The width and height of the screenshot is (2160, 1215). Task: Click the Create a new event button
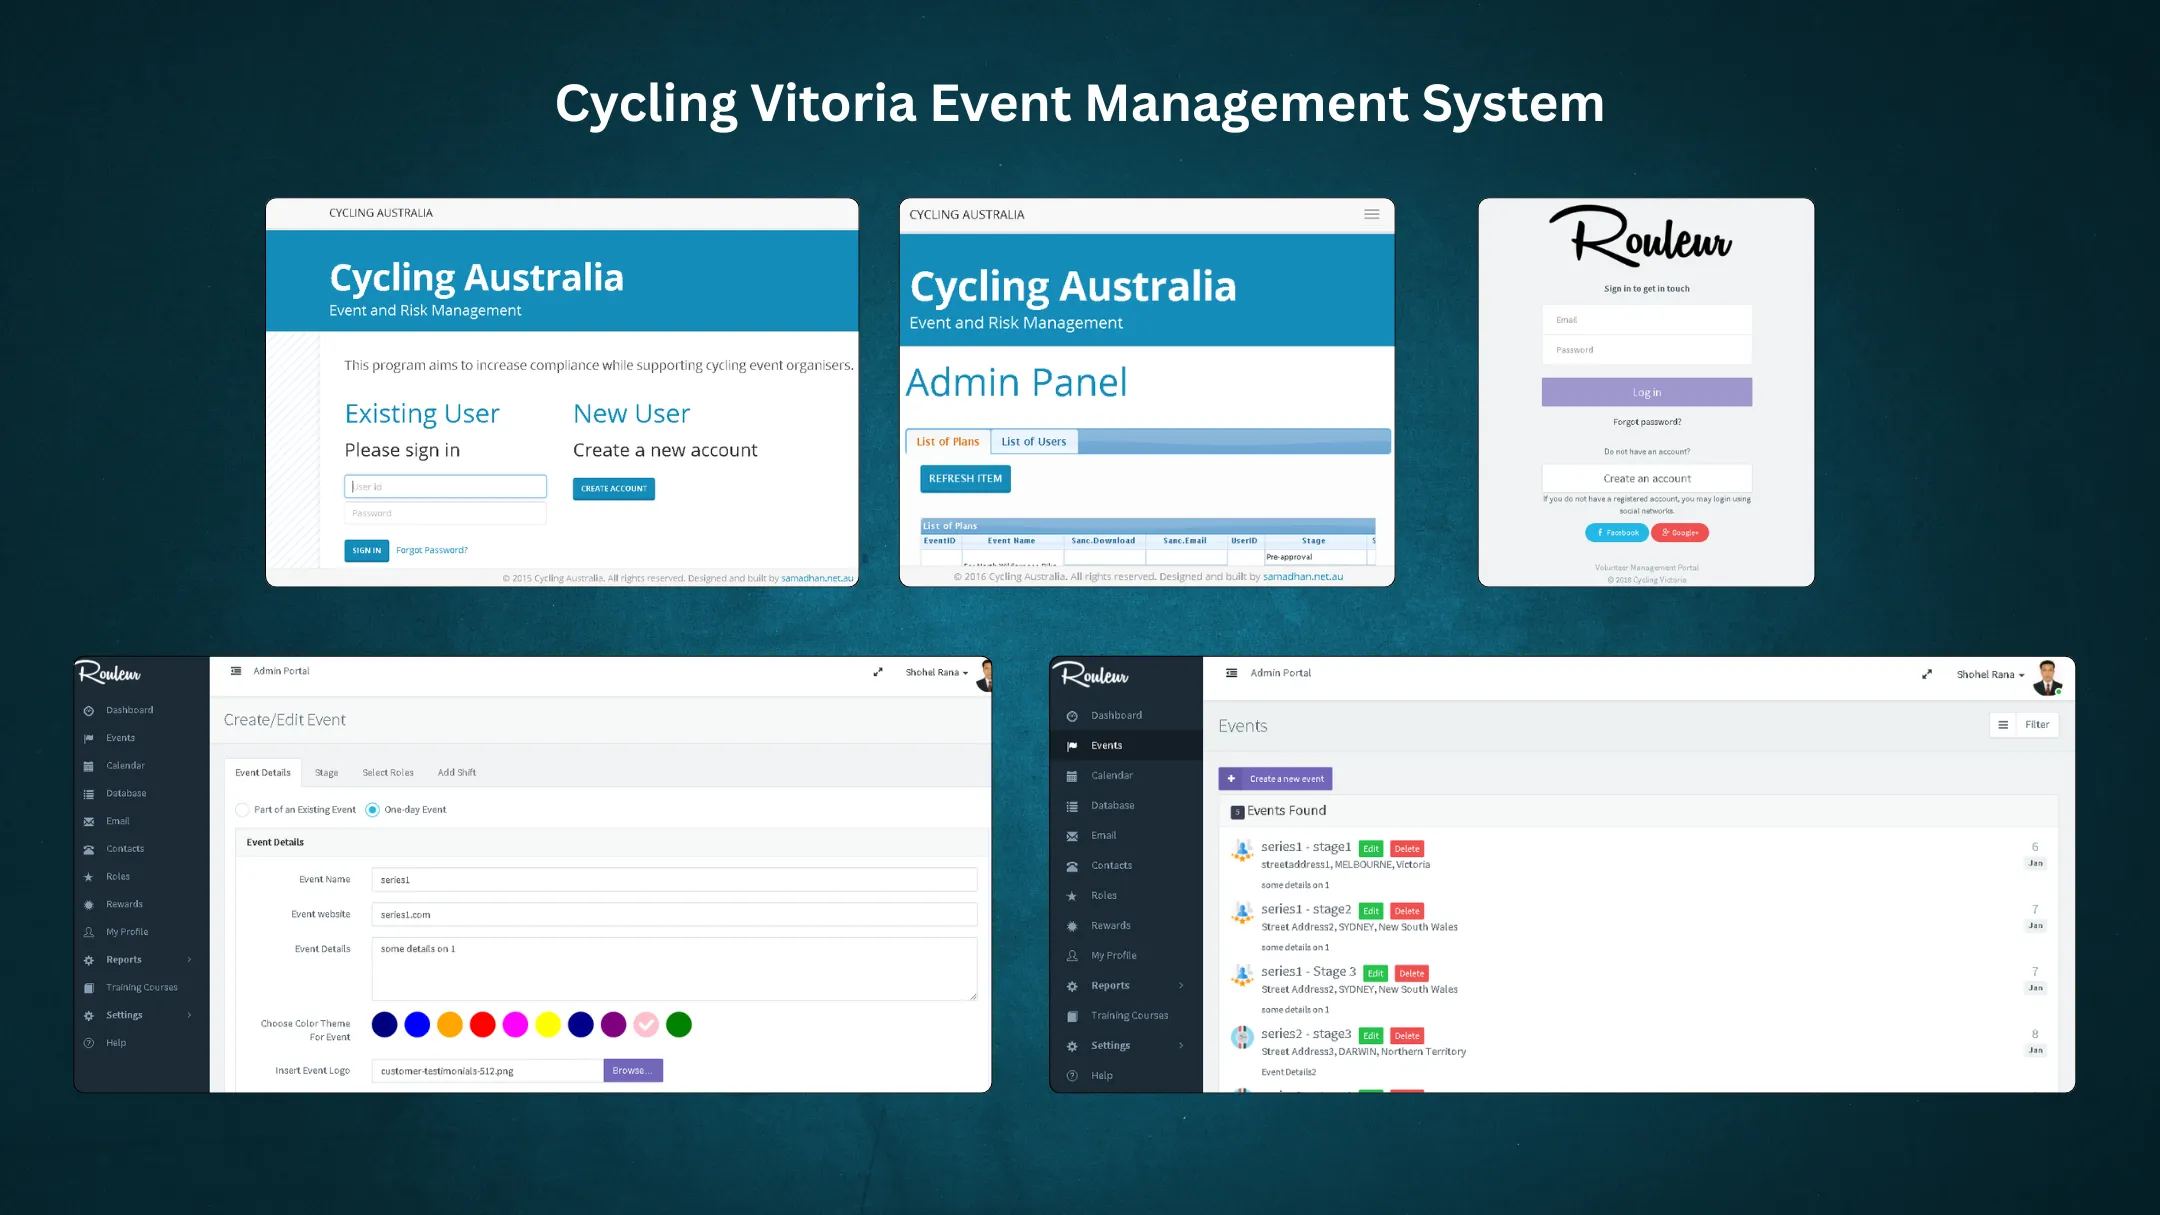pos(1275,779)
